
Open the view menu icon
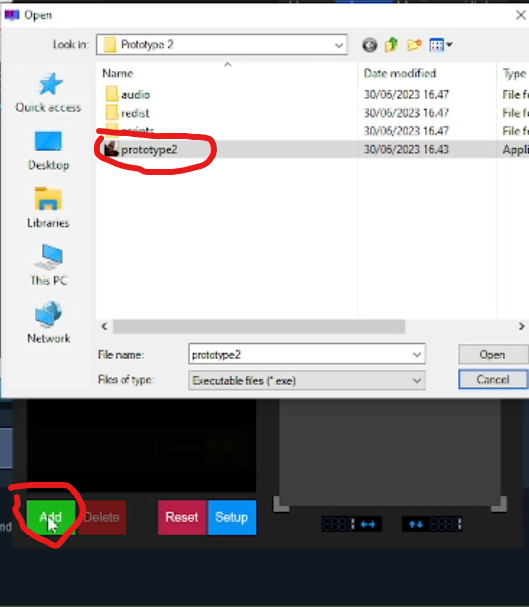pos(440,45)
